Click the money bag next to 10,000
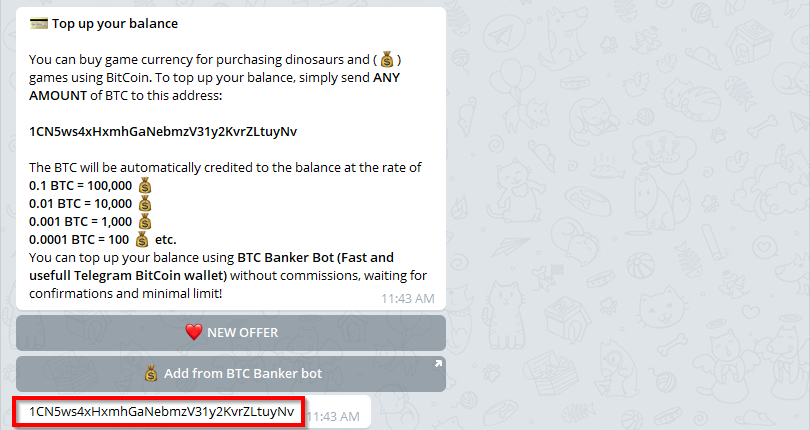 tap(145, 204)
